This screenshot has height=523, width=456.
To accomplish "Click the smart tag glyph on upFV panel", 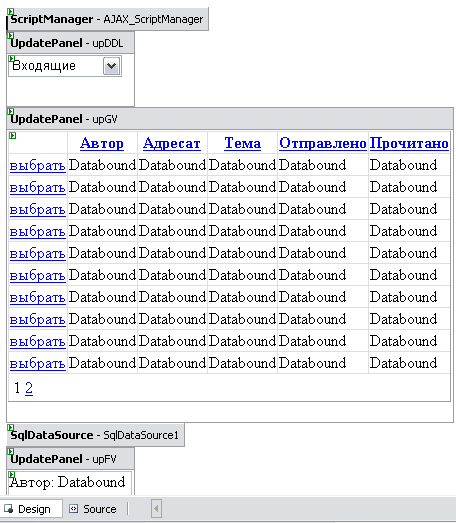I will click(11, 452).
